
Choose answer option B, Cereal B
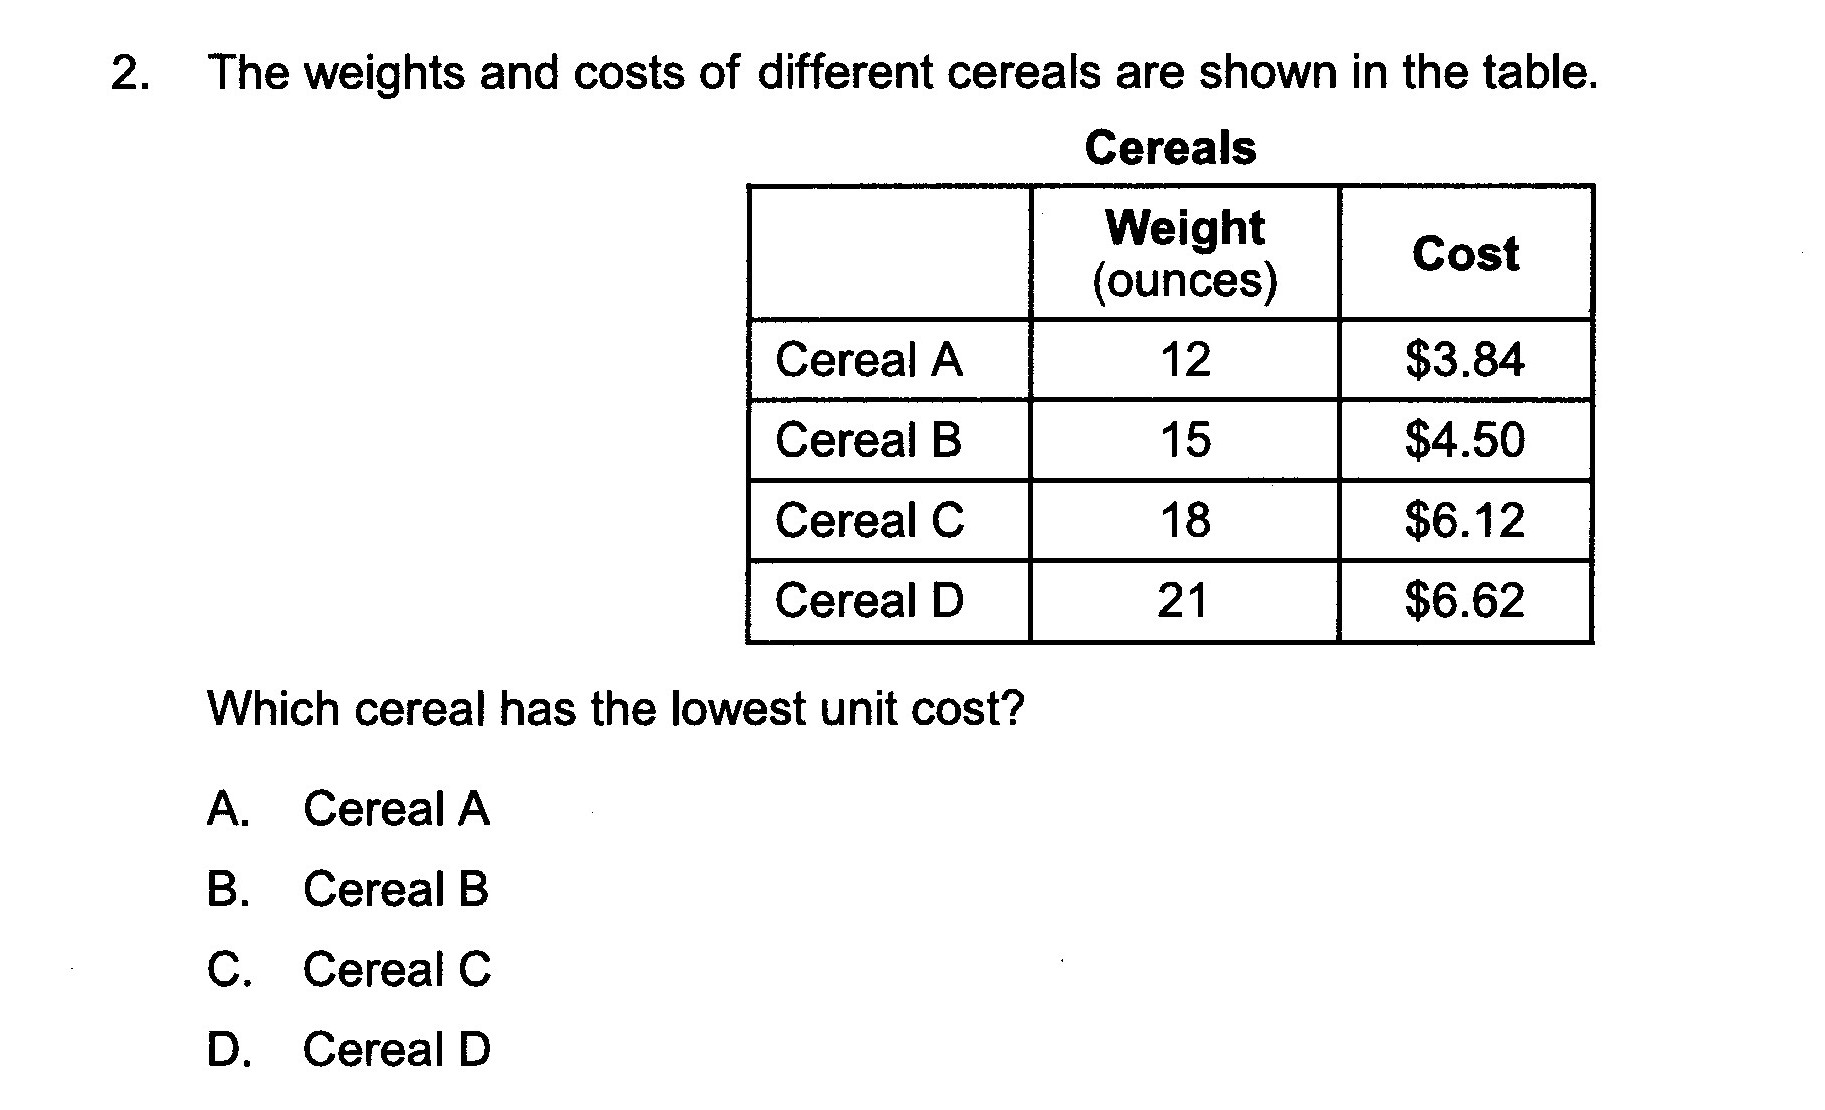click(x=348, y=889)
